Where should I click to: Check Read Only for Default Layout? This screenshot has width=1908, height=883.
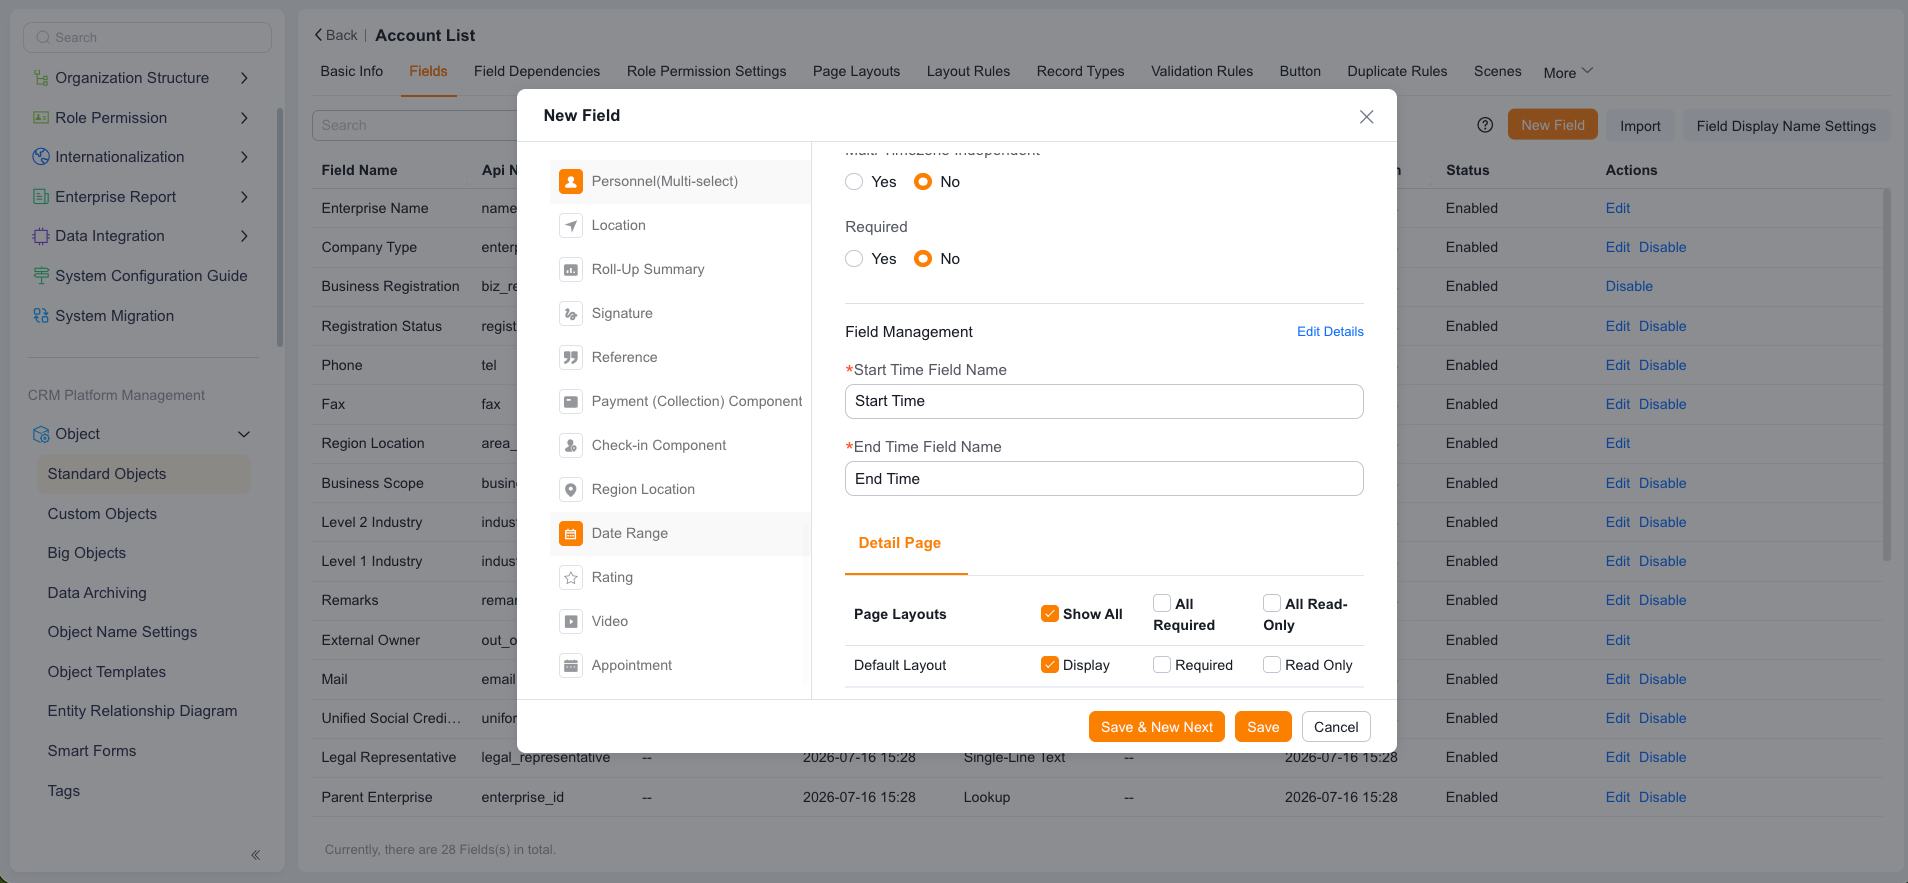pos(1272,665)
